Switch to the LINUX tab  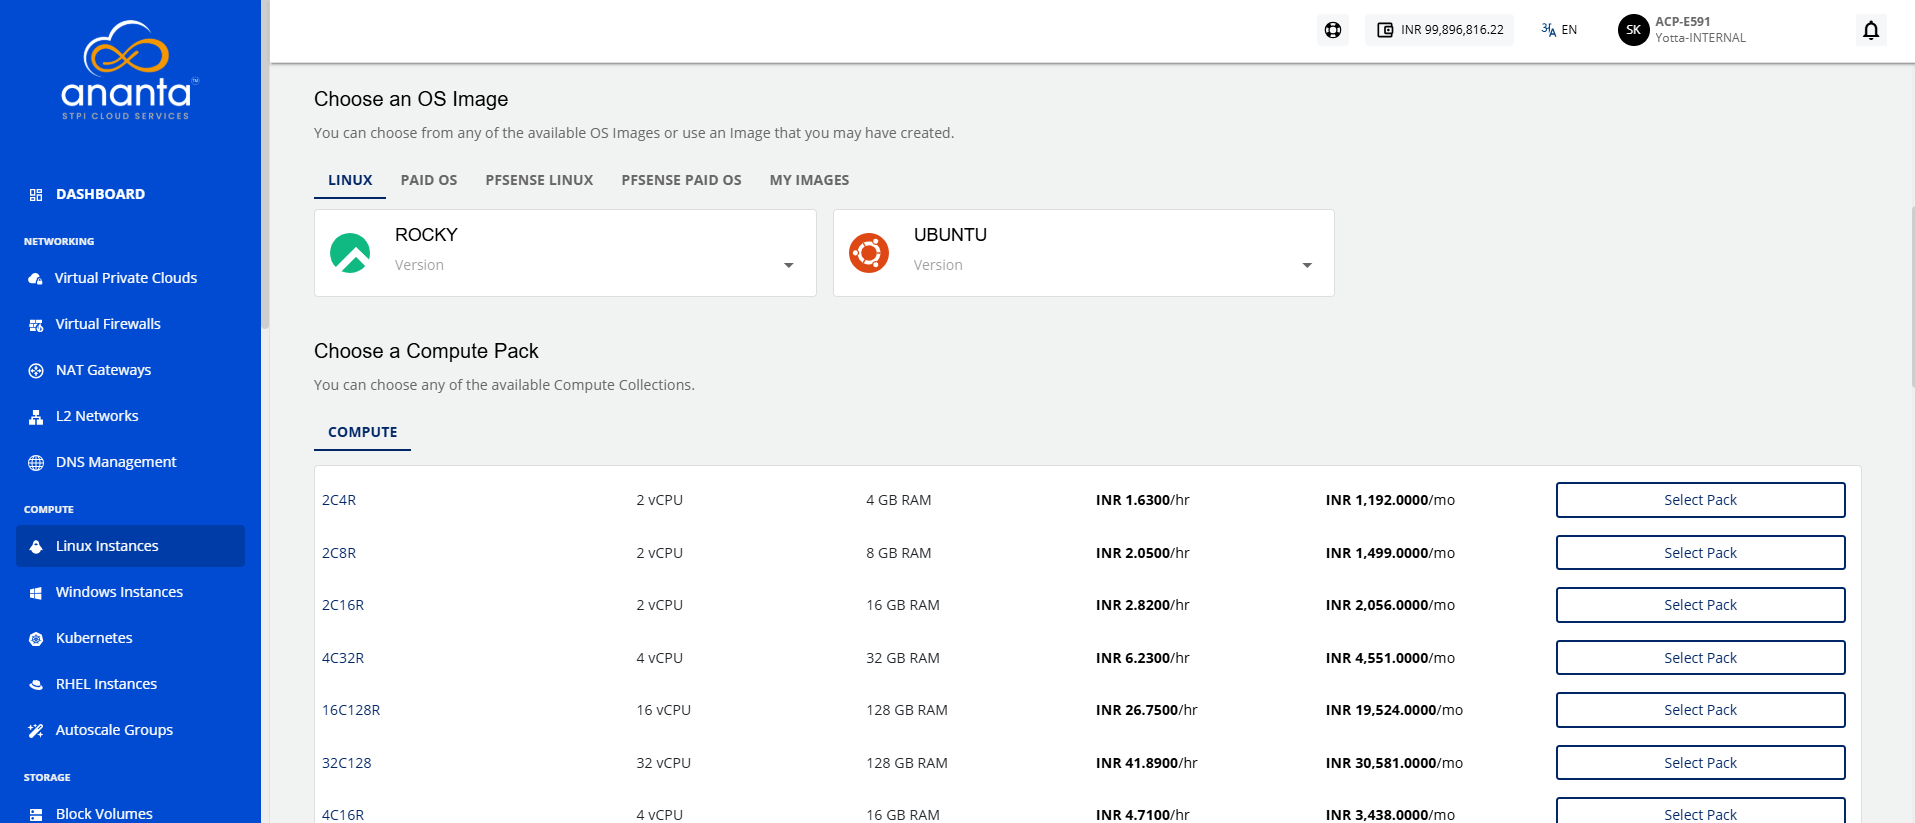pos(350,180)
